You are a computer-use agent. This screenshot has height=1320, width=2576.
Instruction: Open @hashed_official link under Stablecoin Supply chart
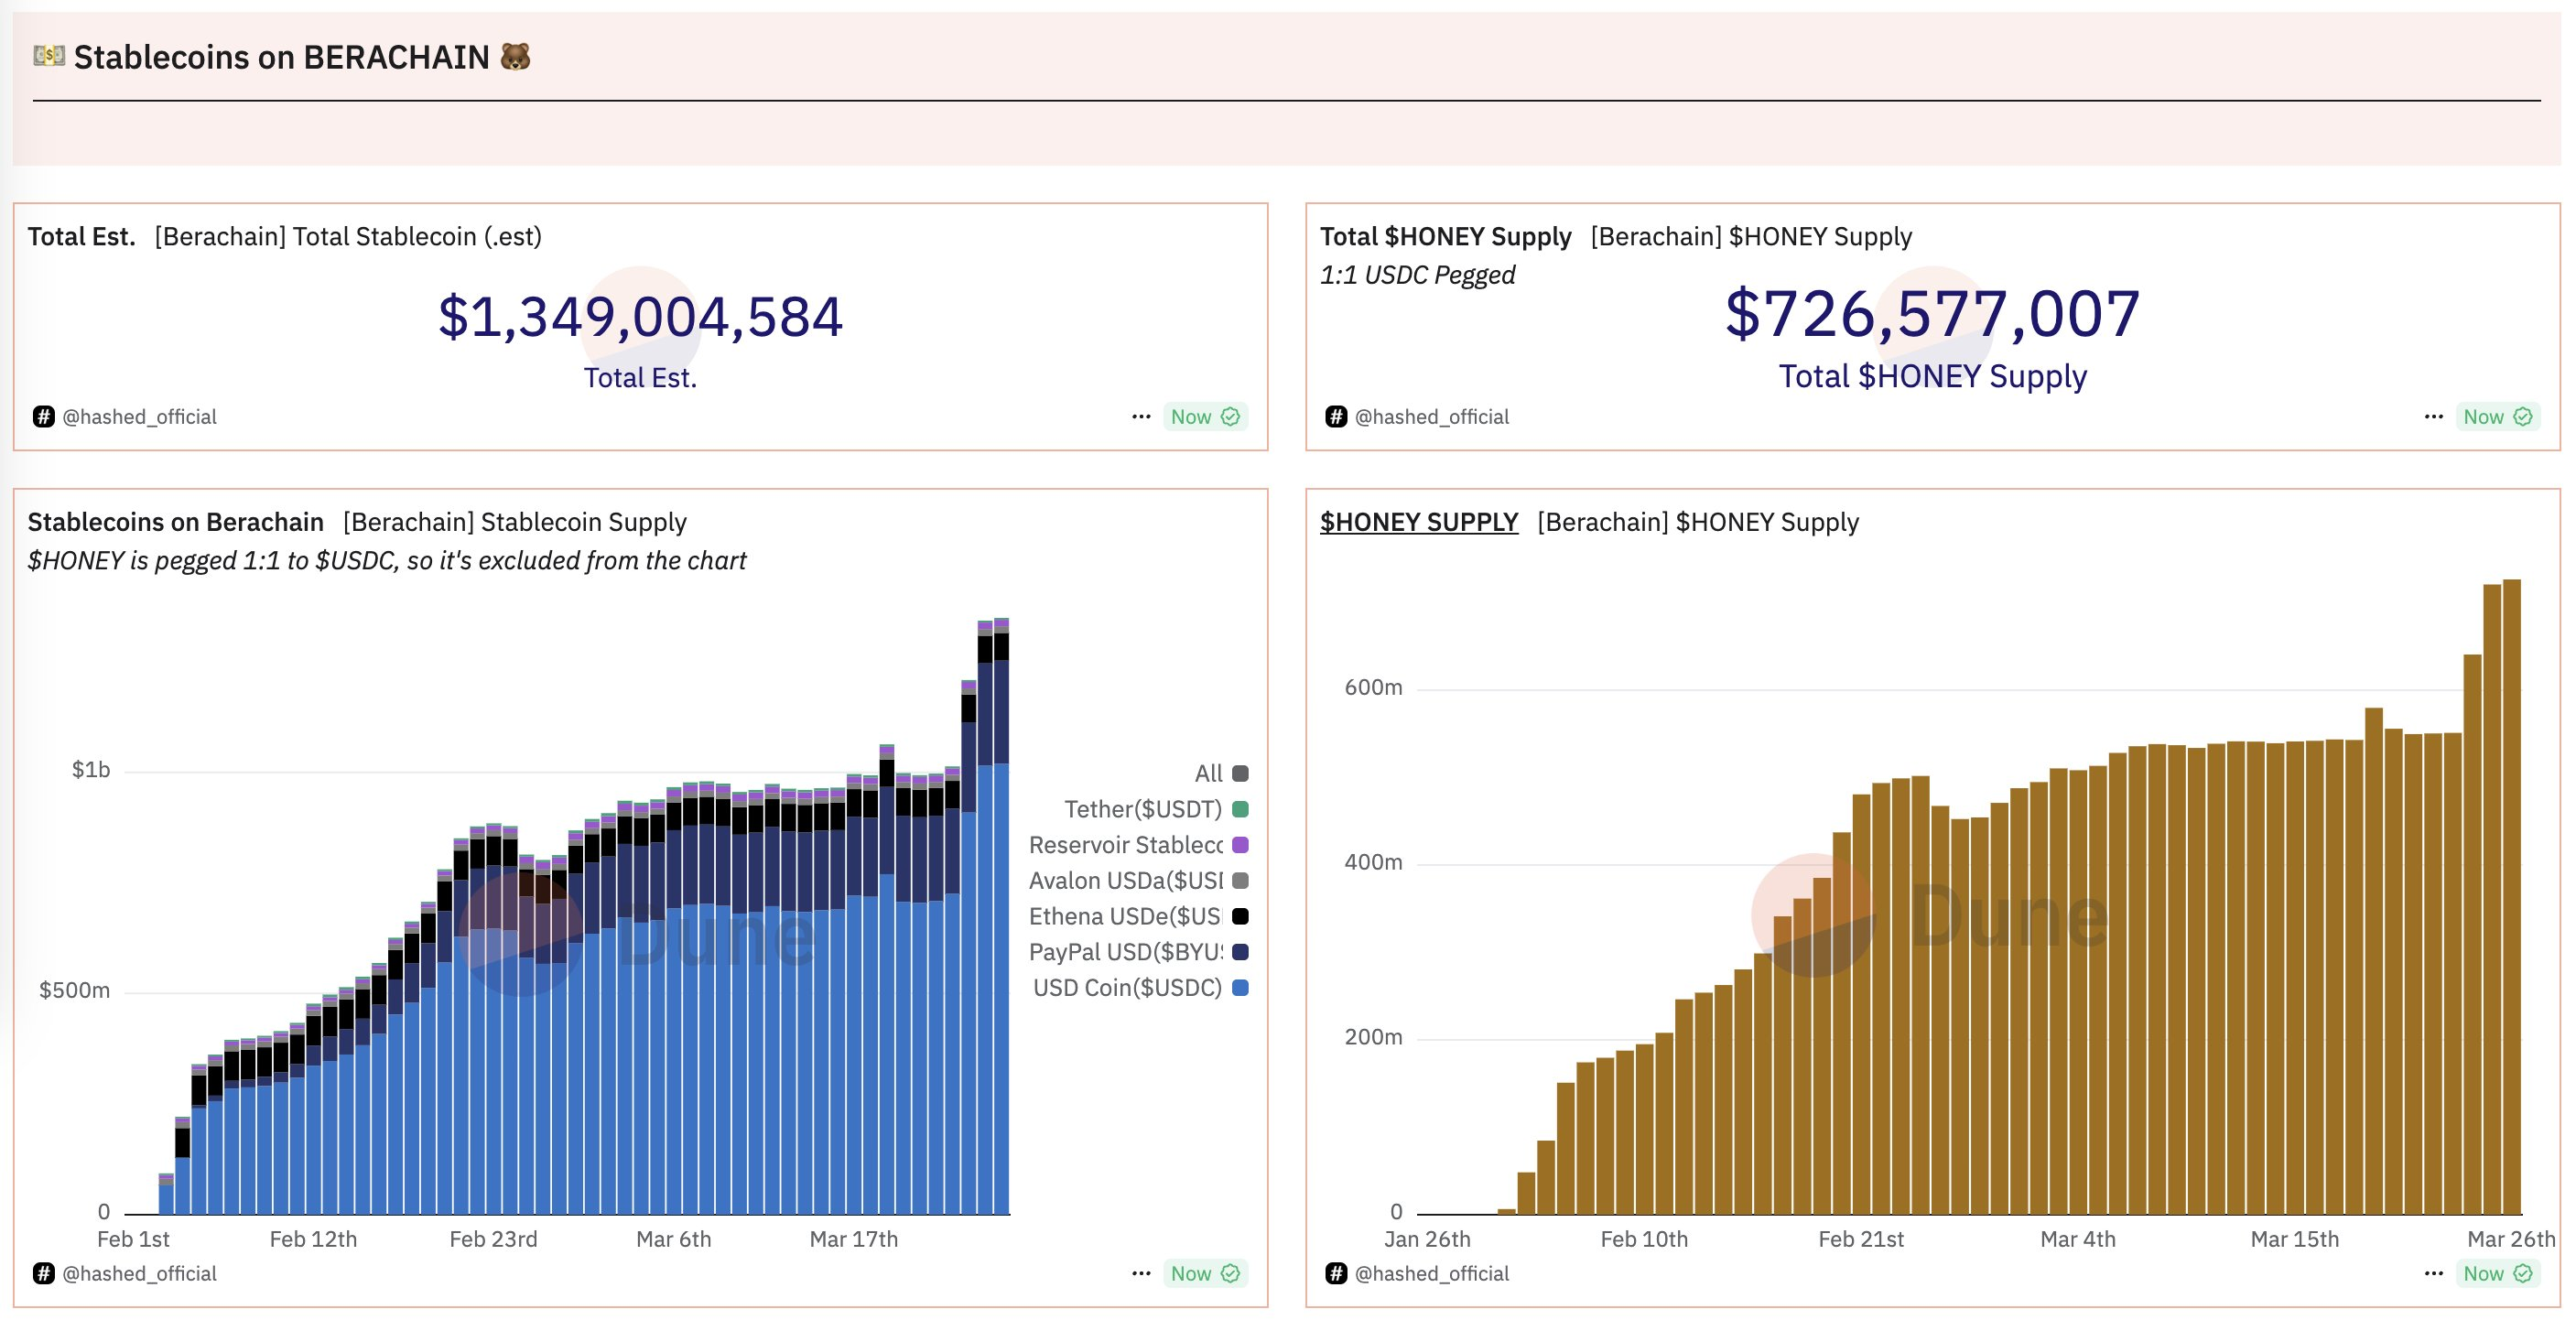(139, 1273)
